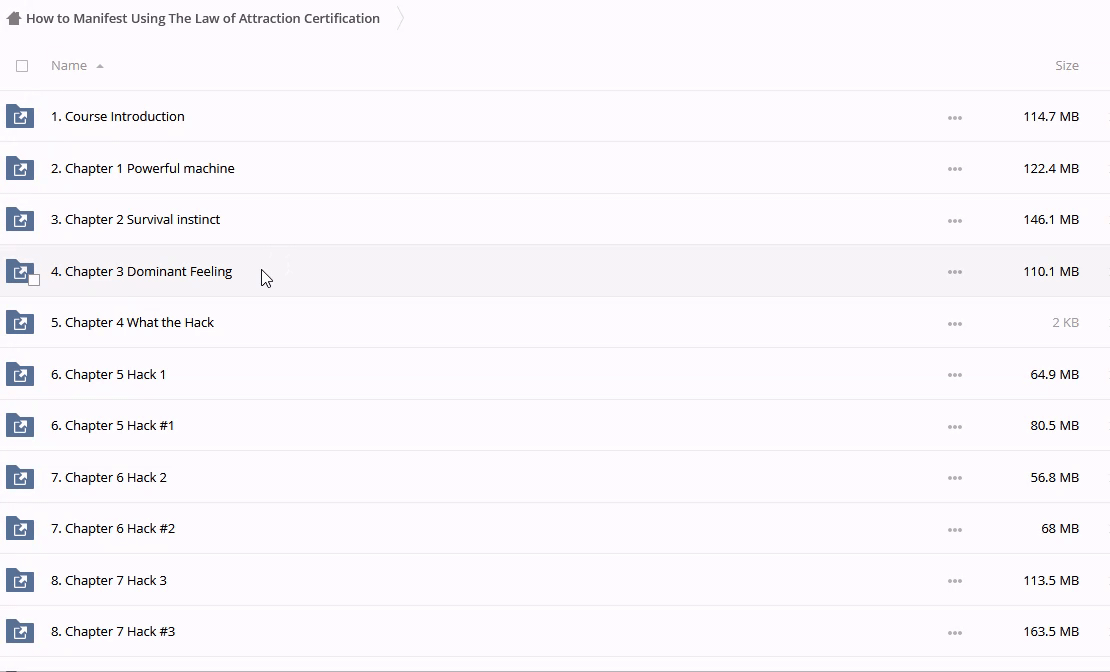Open the Chapter 2 Survival instinct folder name

[x=135, y=220]
